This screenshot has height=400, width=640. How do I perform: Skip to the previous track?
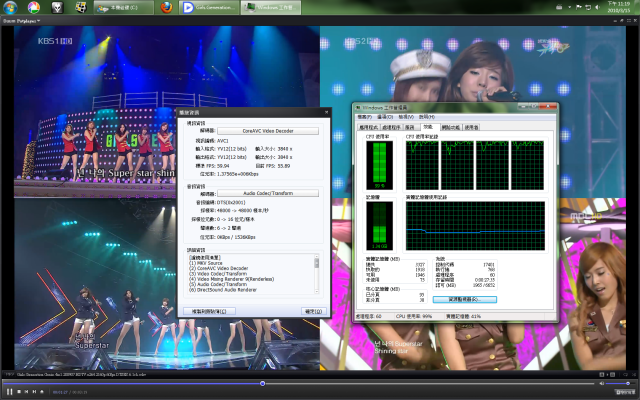(27, 392)
